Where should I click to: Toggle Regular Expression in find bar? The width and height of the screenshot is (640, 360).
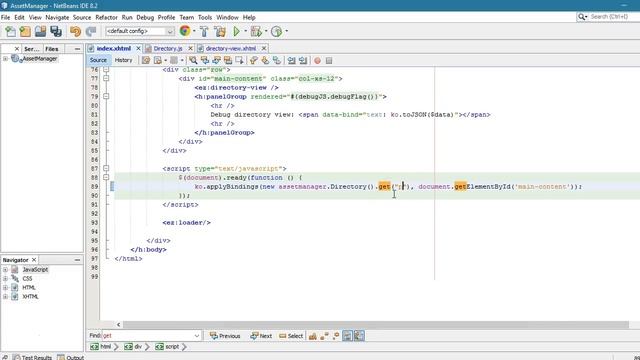tap(336, 336)
